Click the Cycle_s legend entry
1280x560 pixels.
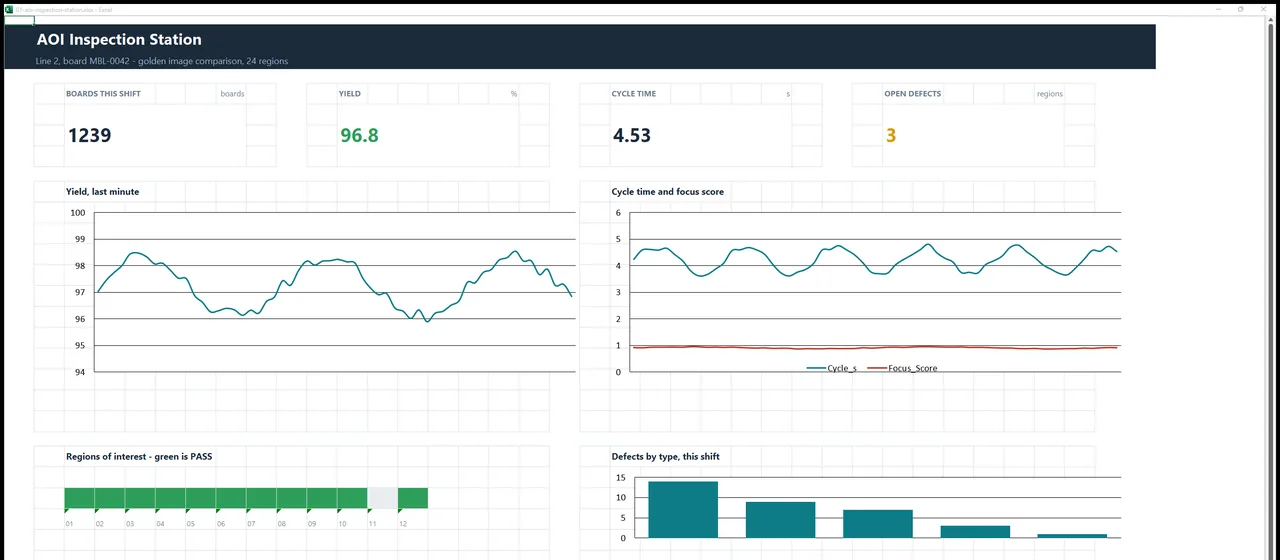(x=832, y=368)
